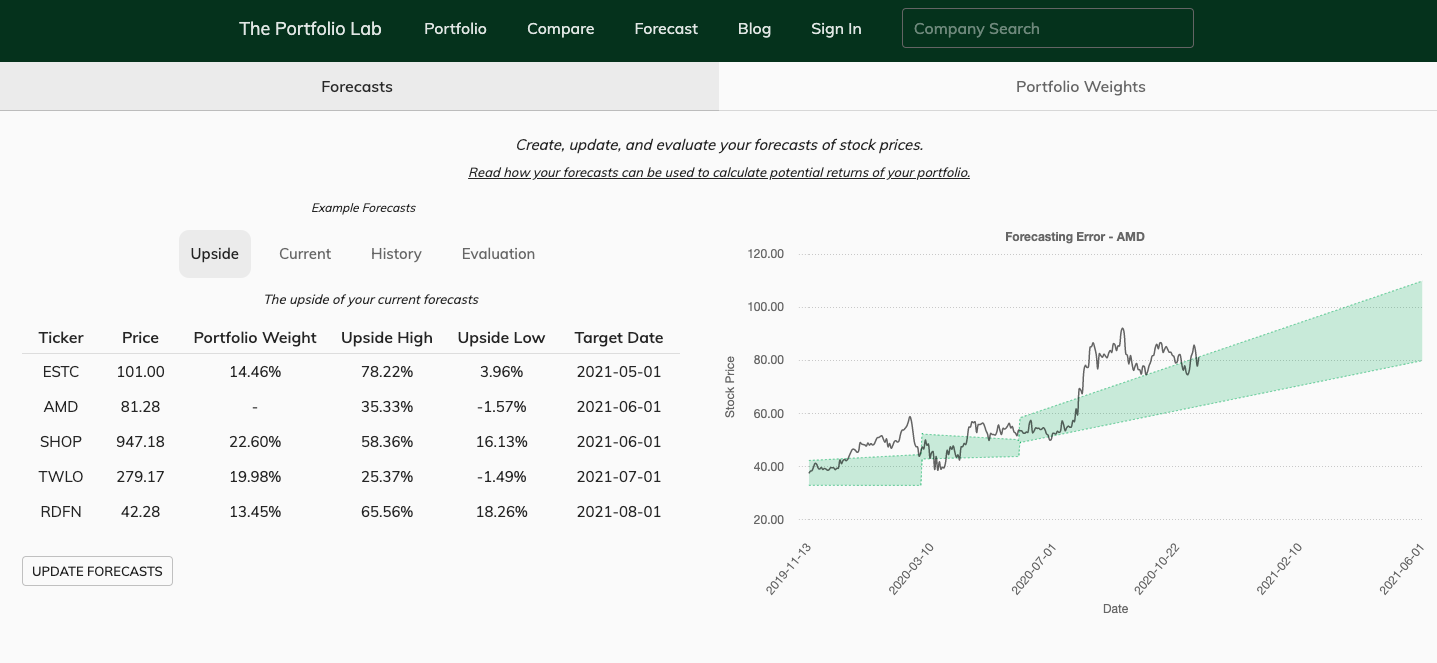Screen dimensions: 1437x663
Task: Show the History tab
Action: tap(396, 254)
